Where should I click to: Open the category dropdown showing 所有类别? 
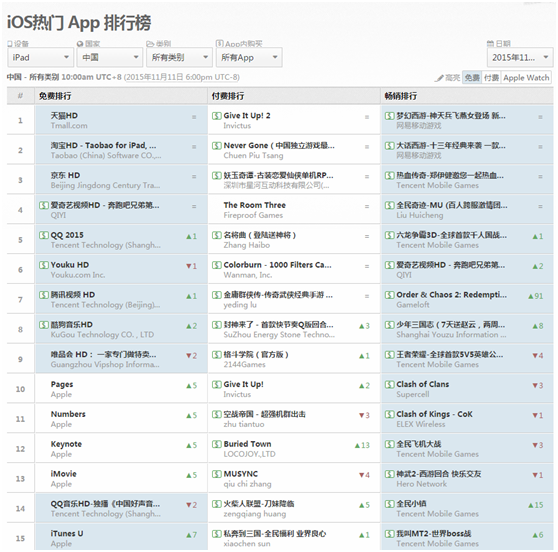pos(179,57)
